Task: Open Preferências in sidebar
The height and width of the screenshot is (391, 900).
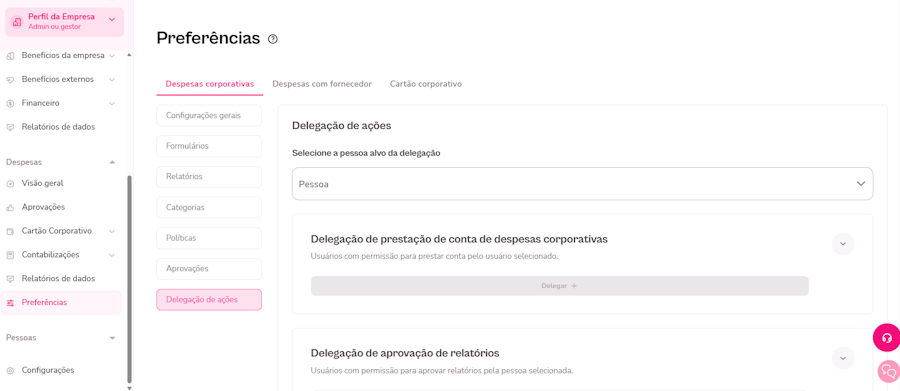Action: [x=61, y=303]
